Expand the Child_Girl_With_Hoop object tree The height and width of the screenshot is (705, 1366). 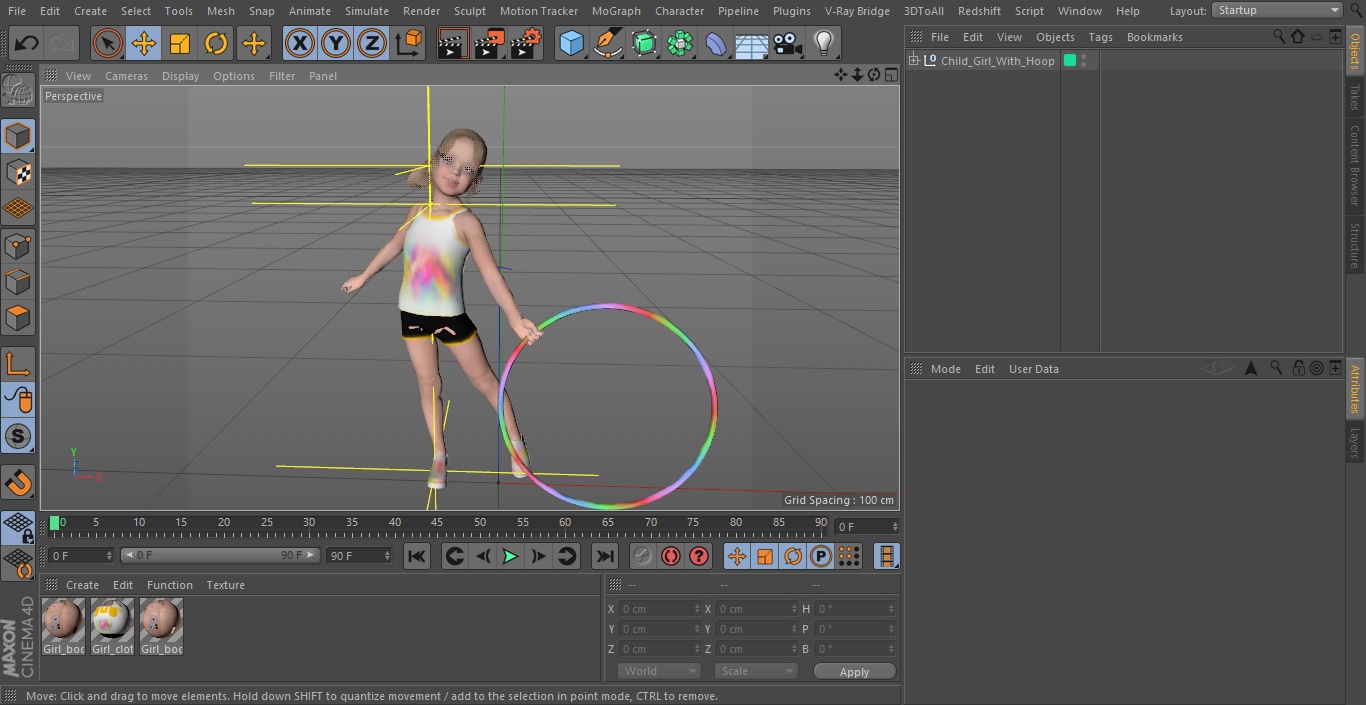913,61
